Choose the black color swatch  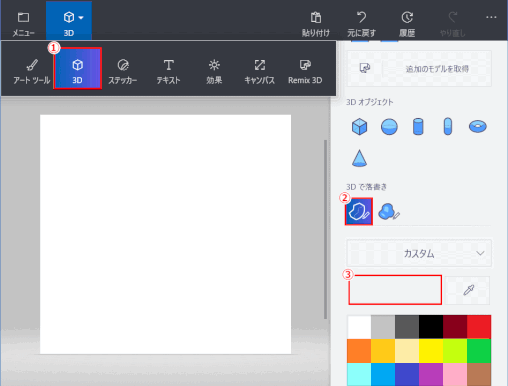[431, 327]
